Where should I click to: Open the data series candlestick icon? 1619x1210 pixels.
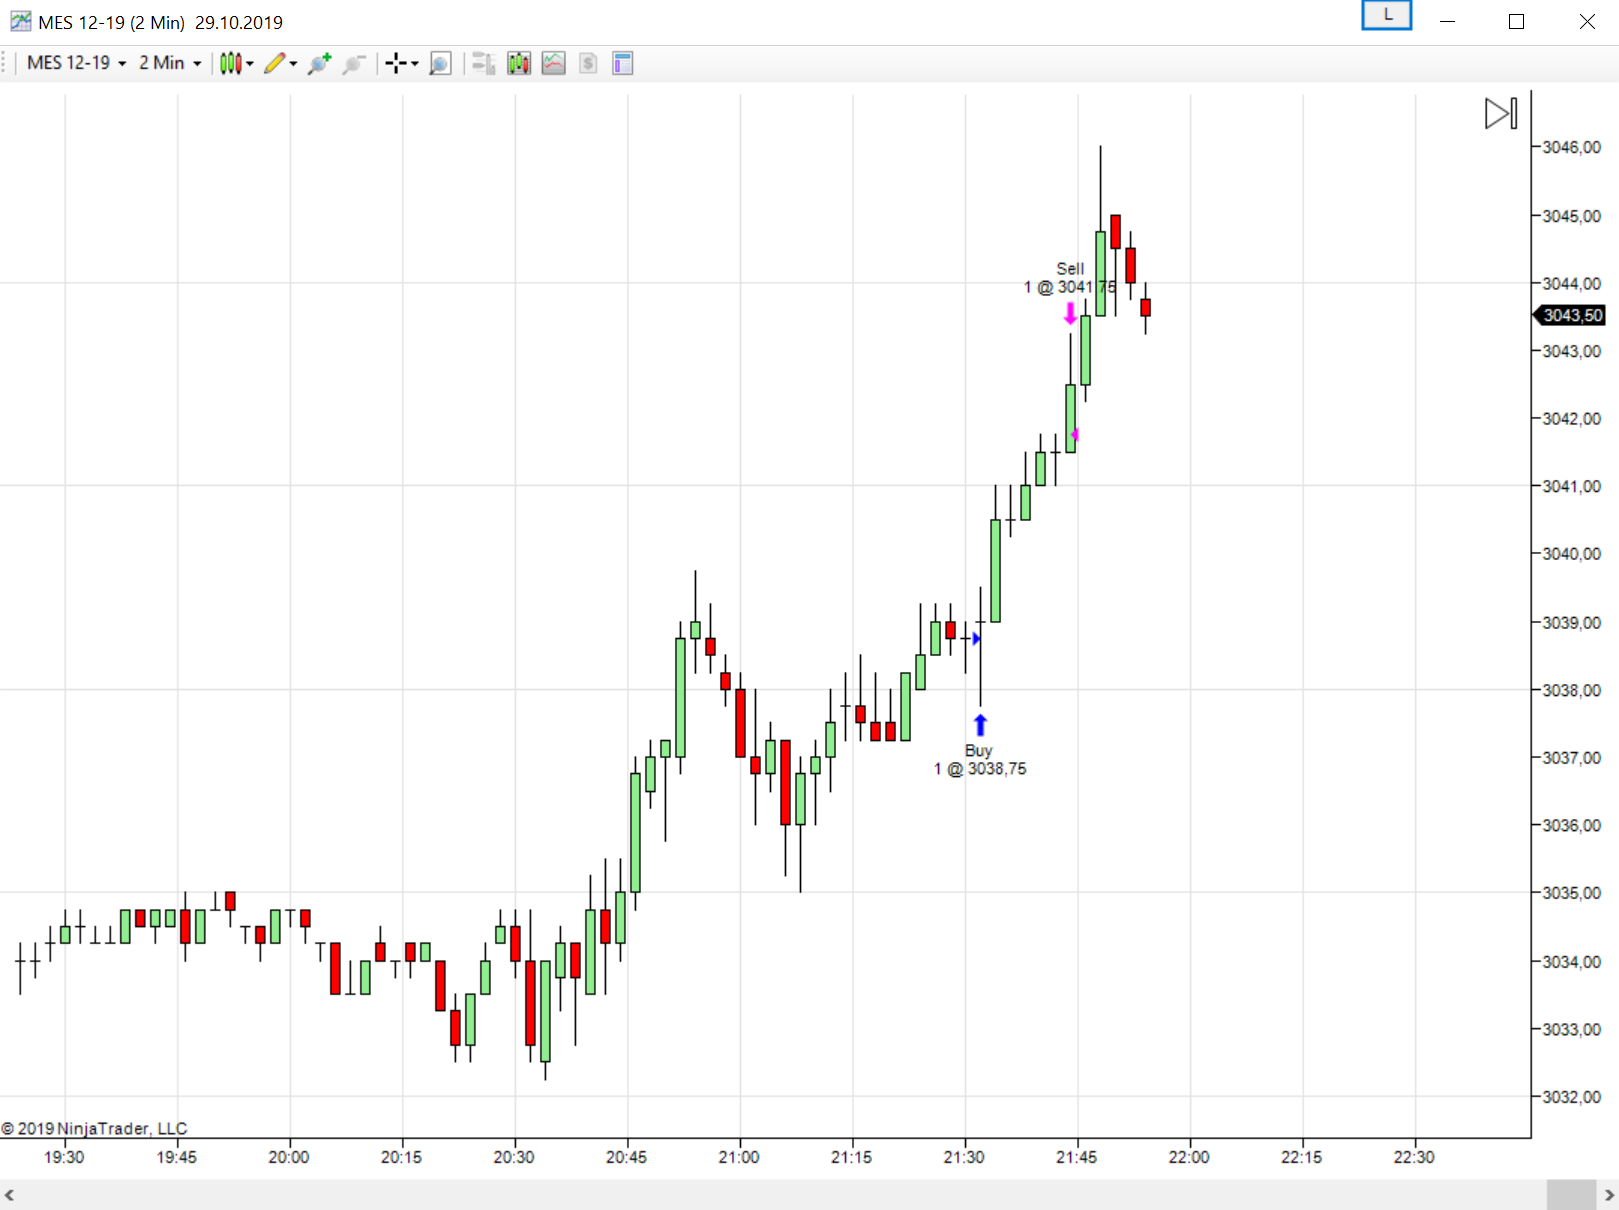(519, 64)
